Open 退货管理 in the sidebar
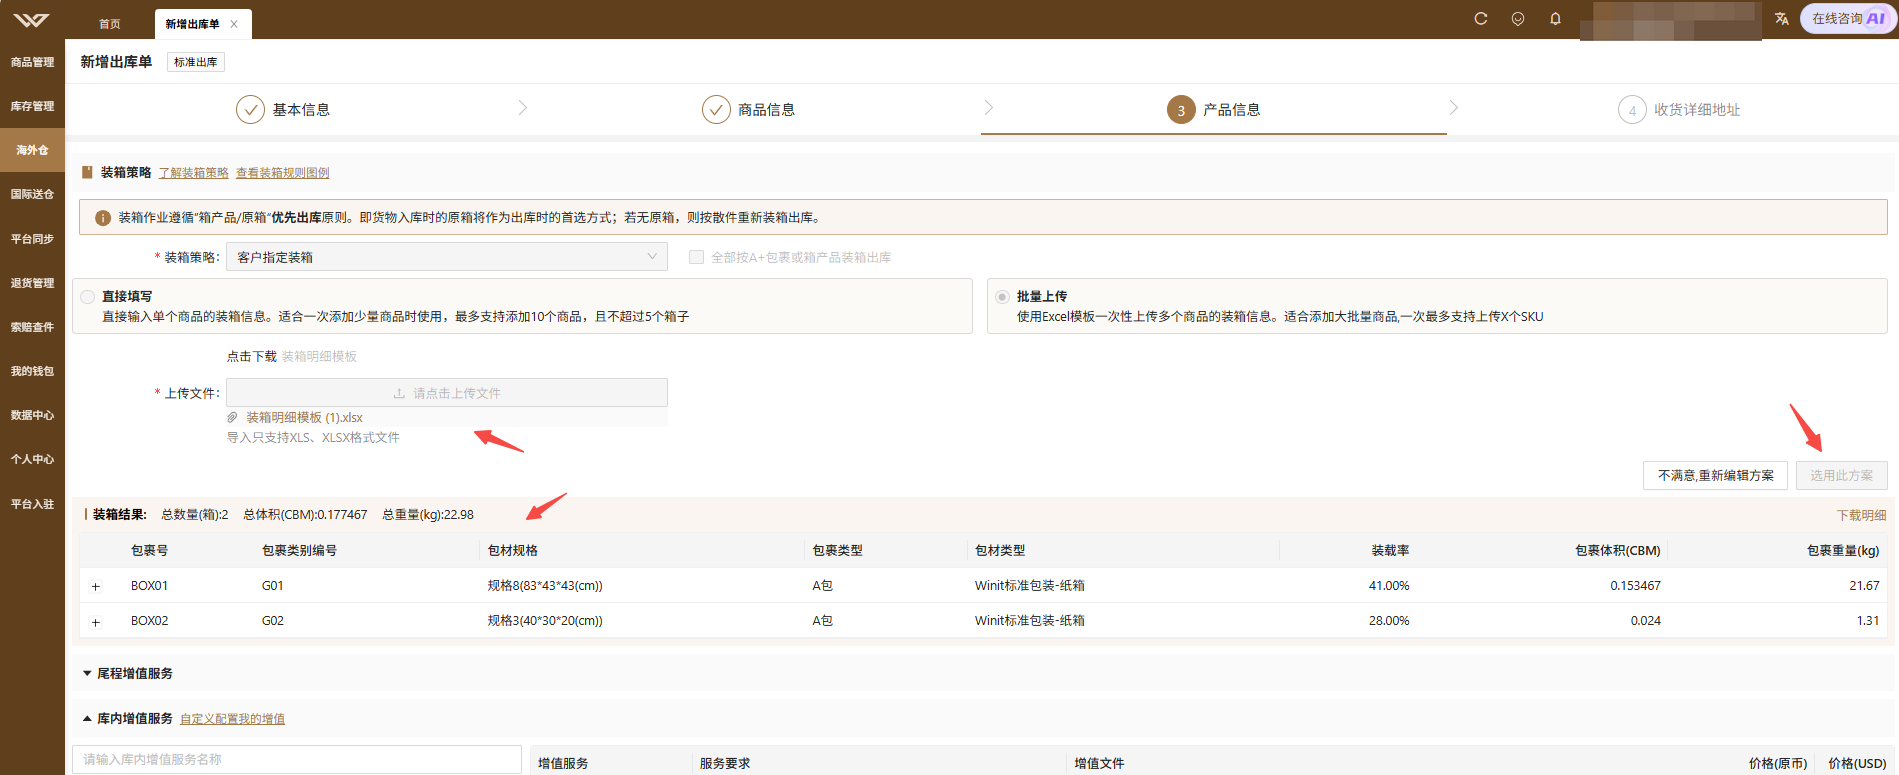 [32, 283]
